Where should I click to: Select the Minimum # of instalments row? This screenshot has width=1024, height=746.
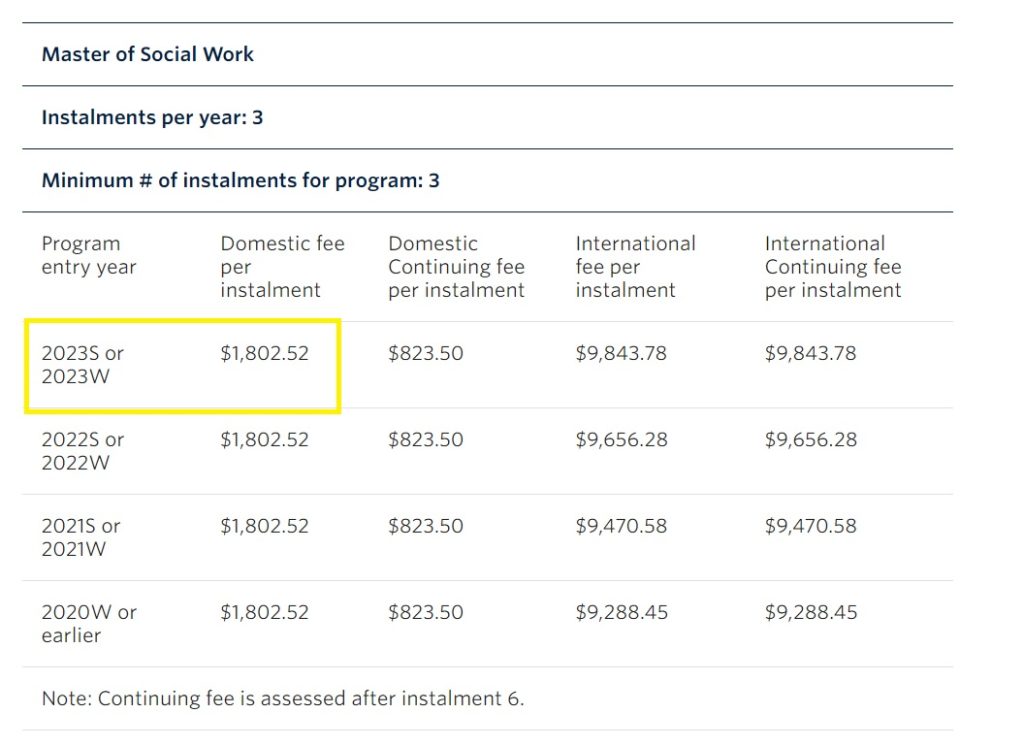(240, 181)
